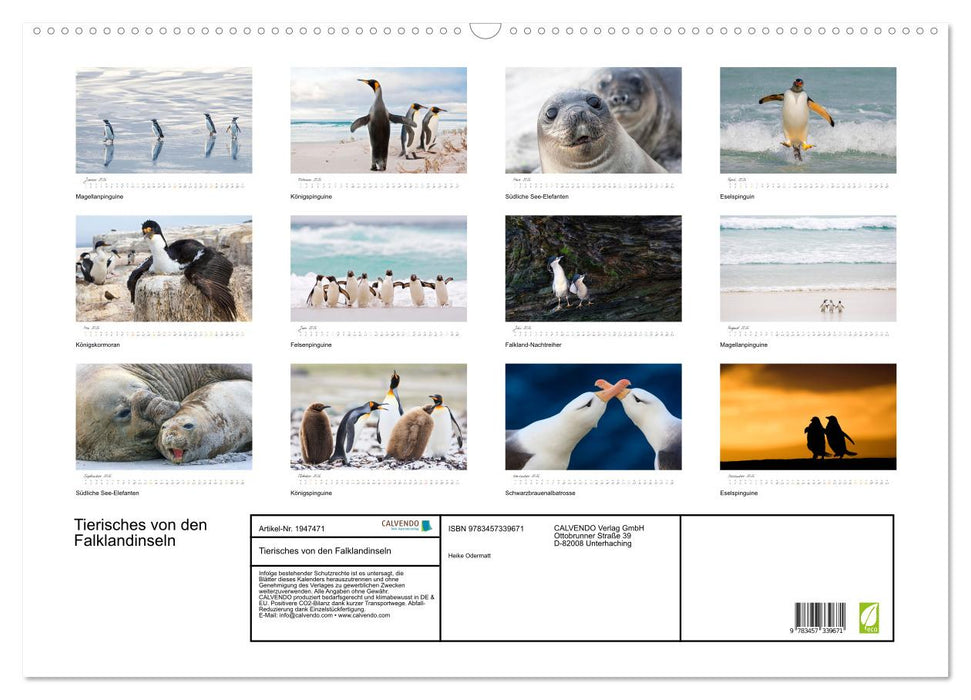This screenshot has width=971, height=700.
Task: Select the Heike Odermatt author name
Action: pos(471,555)
